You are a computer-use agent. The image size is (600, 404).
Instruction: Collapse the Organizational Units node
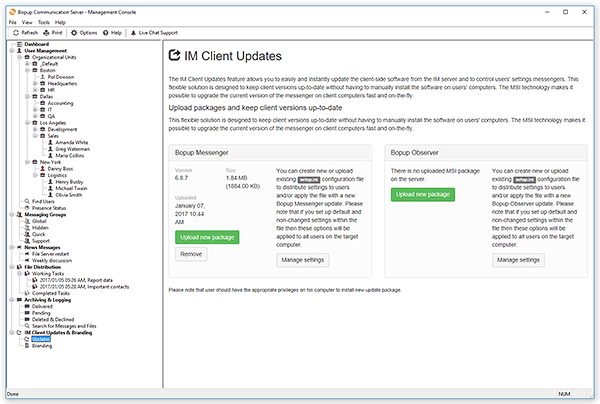[x=20, y=57]
